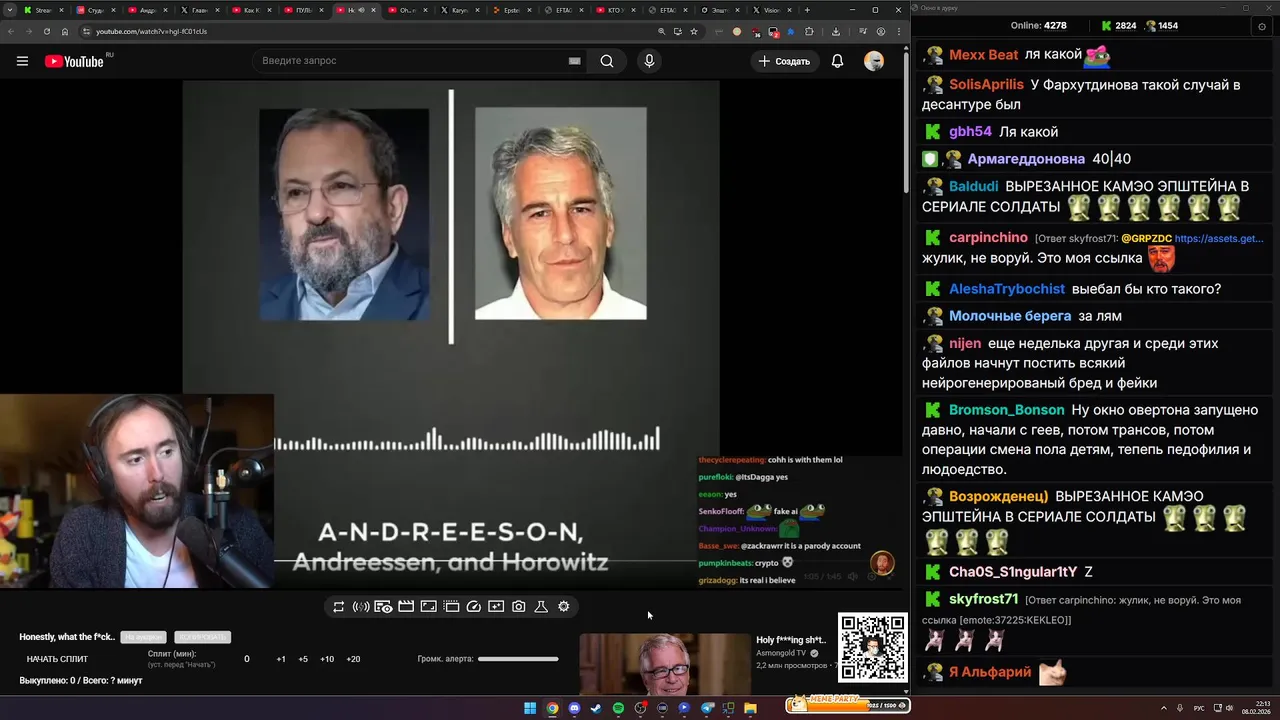The image size is (1280, 720).
Task: Add +20 minutes to split
Action: coord(353,659)
